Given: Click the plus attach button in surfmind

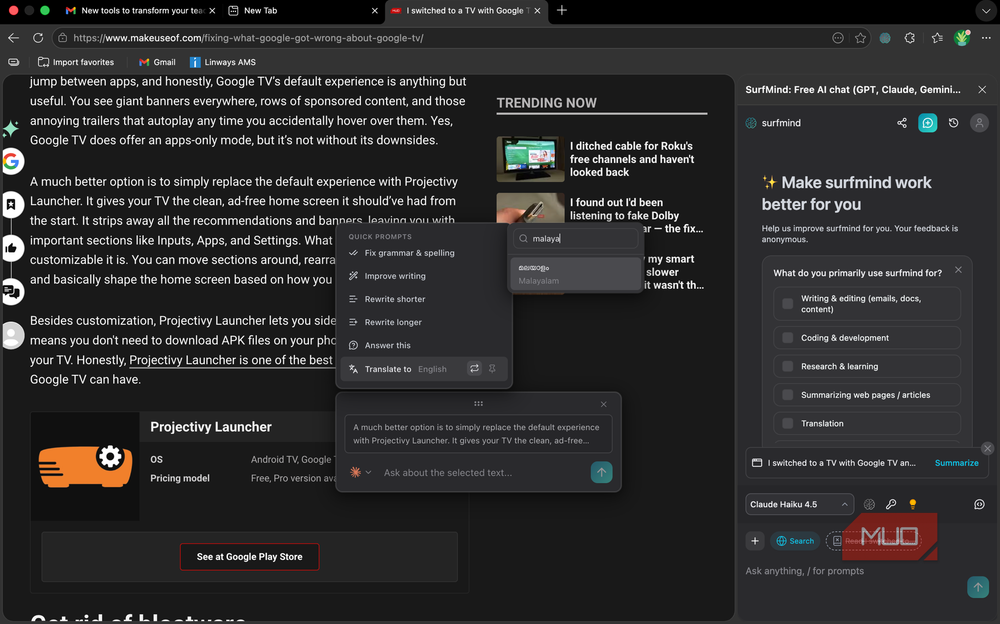Looking at the screenshot, I should pyautogui.click(x=755, y=541).
